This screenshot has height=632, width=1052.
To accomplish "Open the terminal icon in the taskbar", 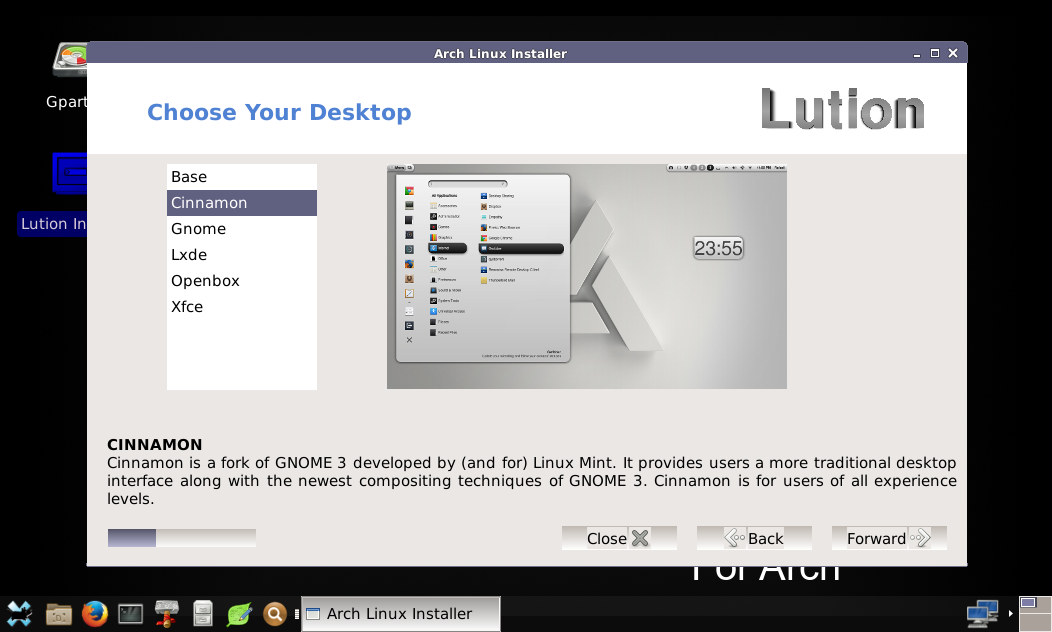I will click(x=130, y=613).
